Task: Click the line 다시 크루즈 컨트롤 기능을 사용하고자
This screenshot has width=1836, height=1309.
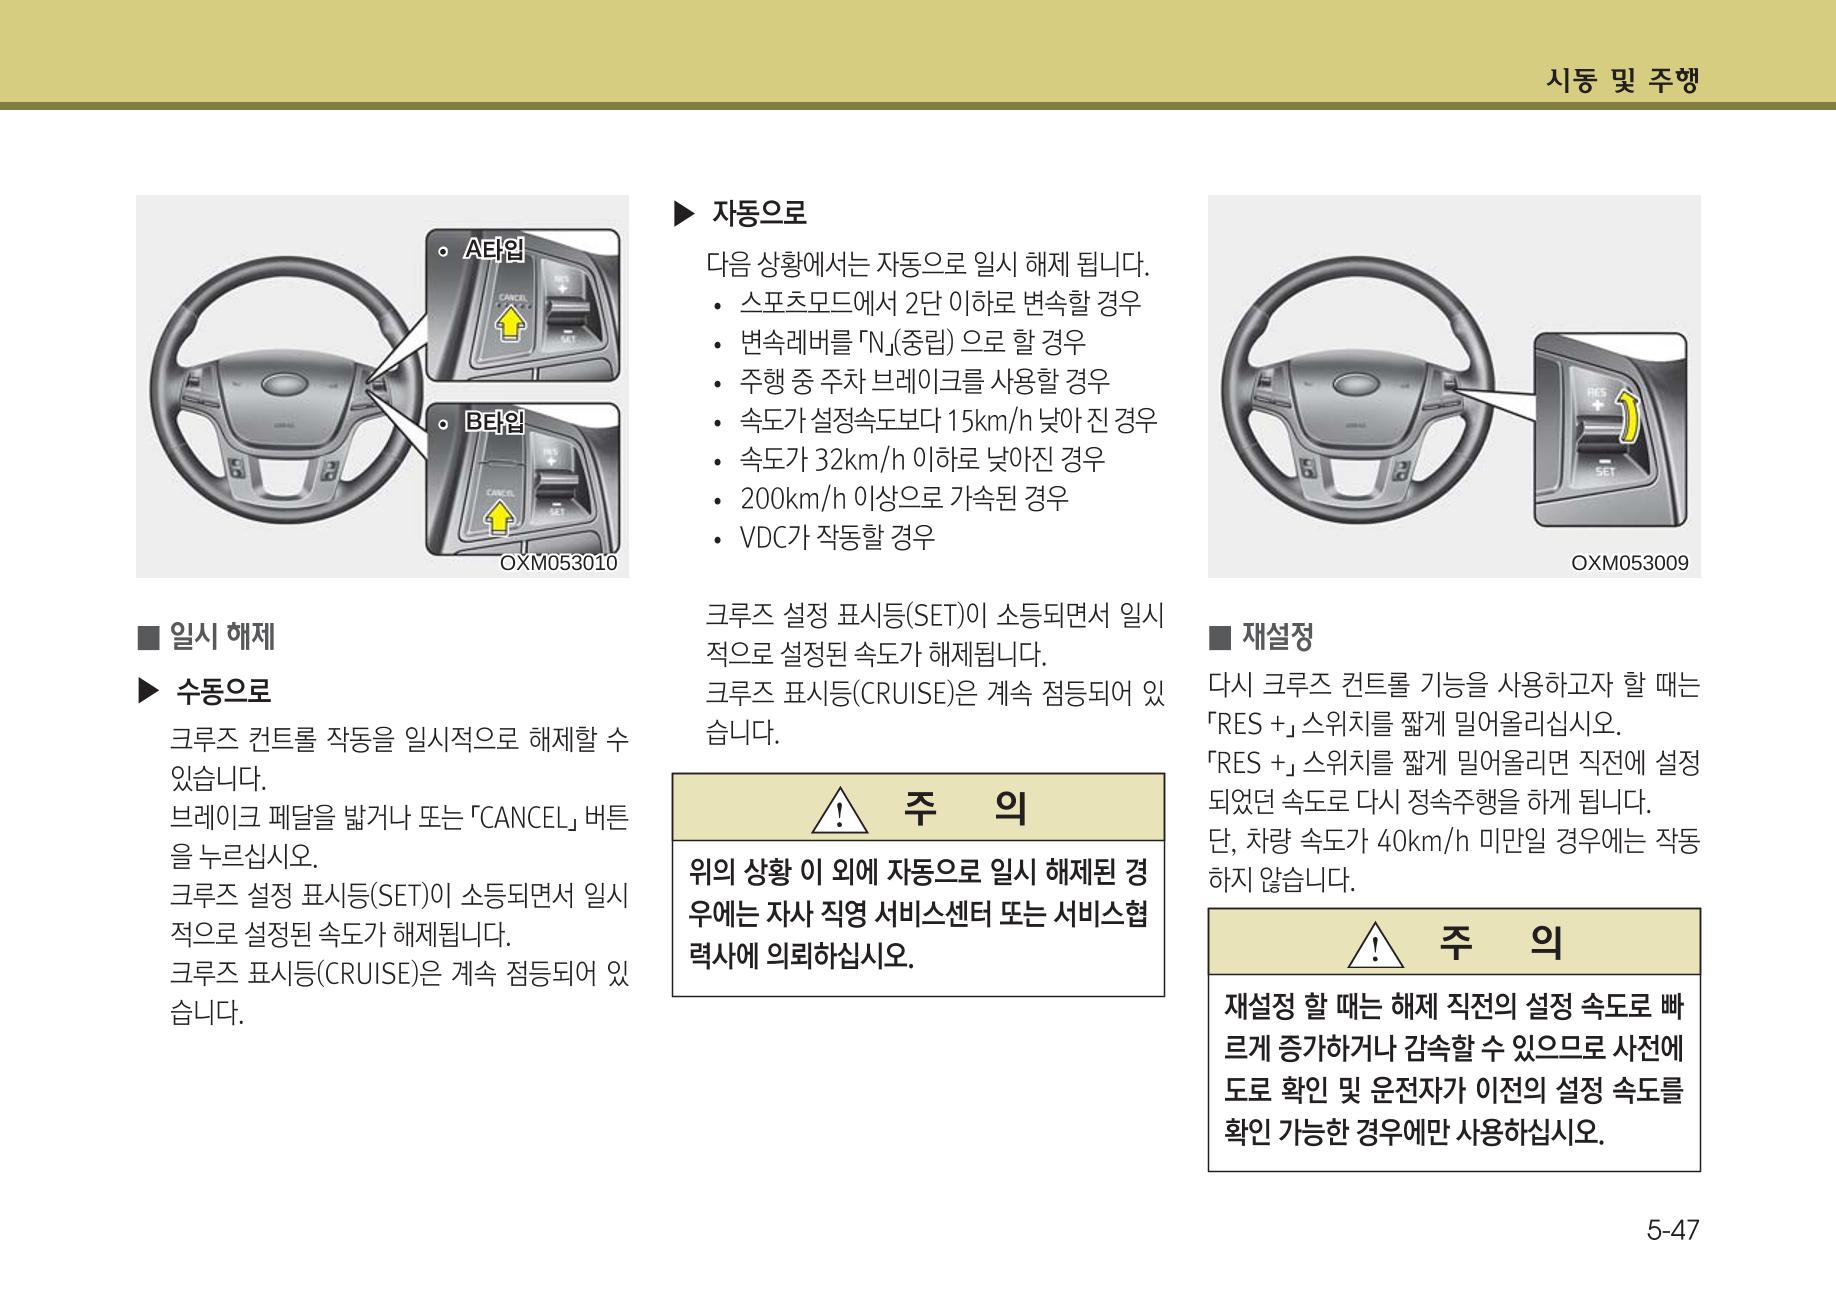Action: tap(1454, 685)
